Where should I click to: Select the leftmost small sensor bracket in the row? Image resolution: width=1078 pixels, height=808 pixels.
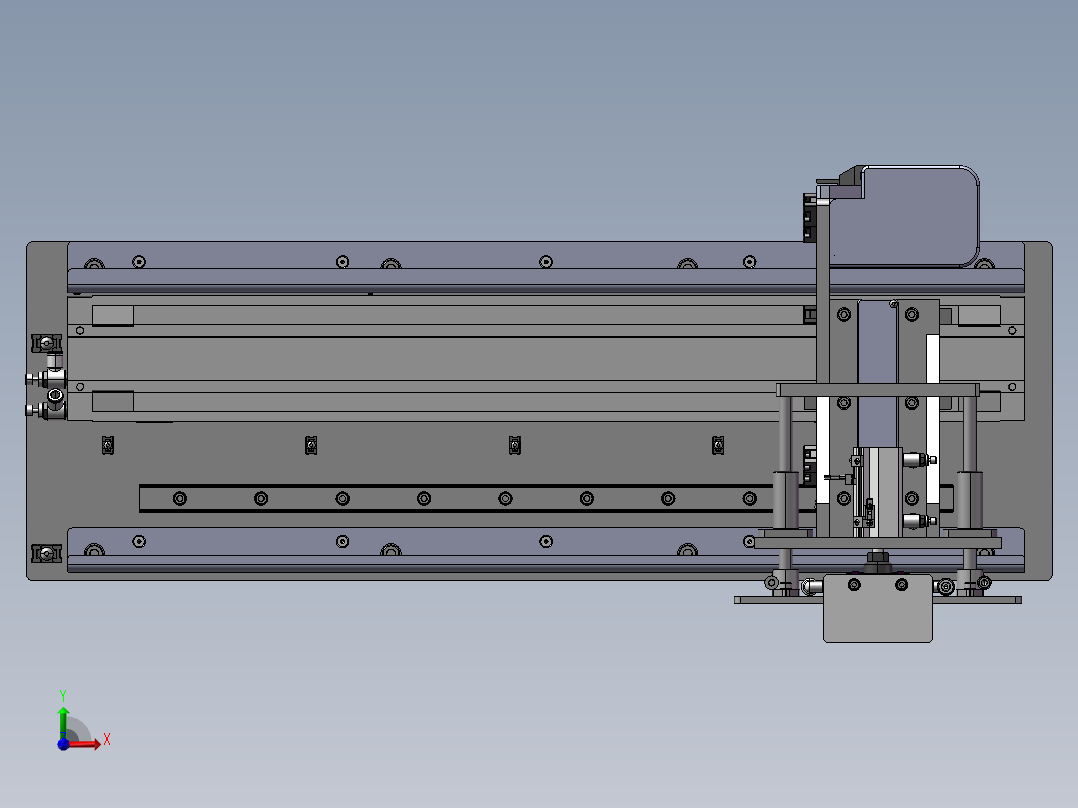(x=107, y=446)
